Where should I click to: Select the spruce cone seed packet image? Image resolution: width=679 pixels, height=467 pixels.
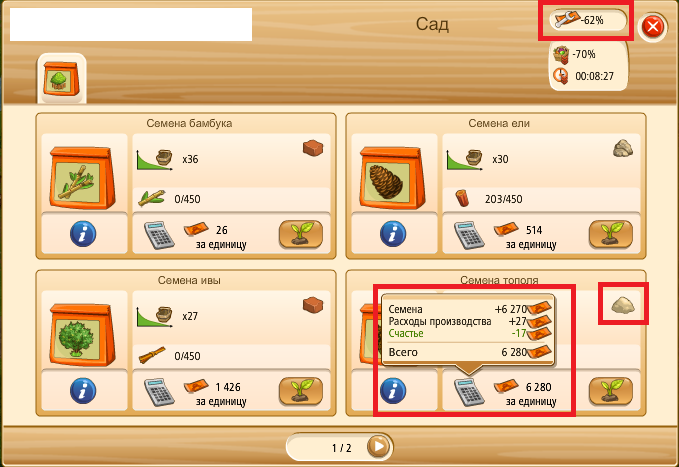[x=393, y=178]
